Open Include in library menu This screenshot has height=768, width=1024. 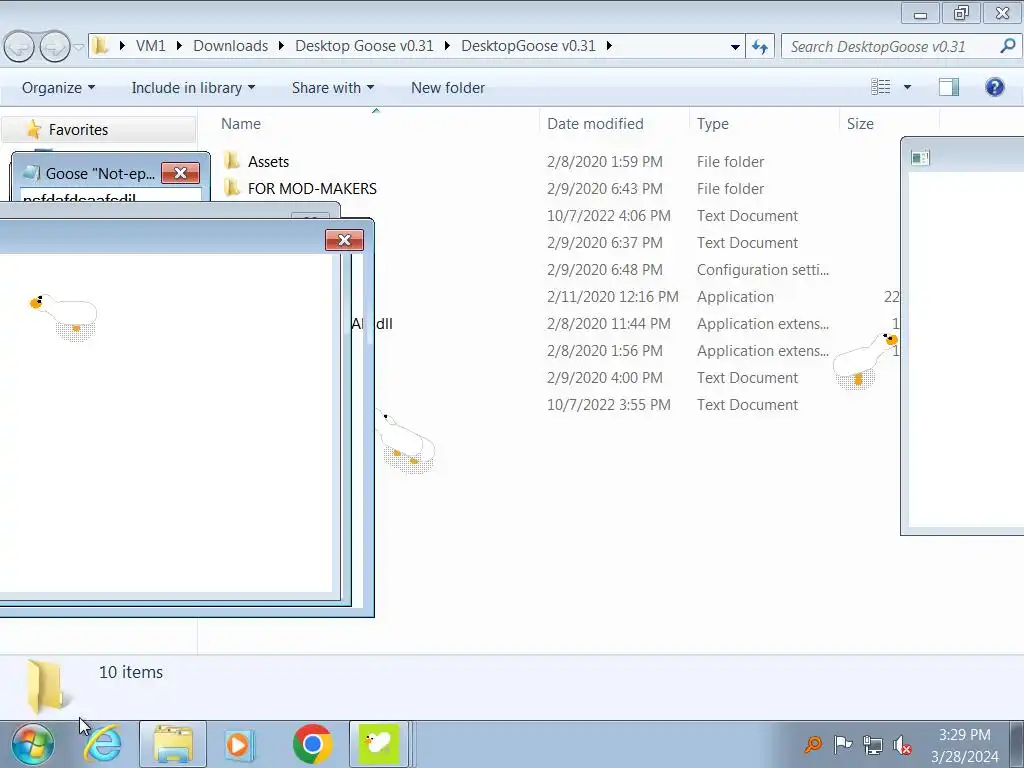(x=193, y=88)
